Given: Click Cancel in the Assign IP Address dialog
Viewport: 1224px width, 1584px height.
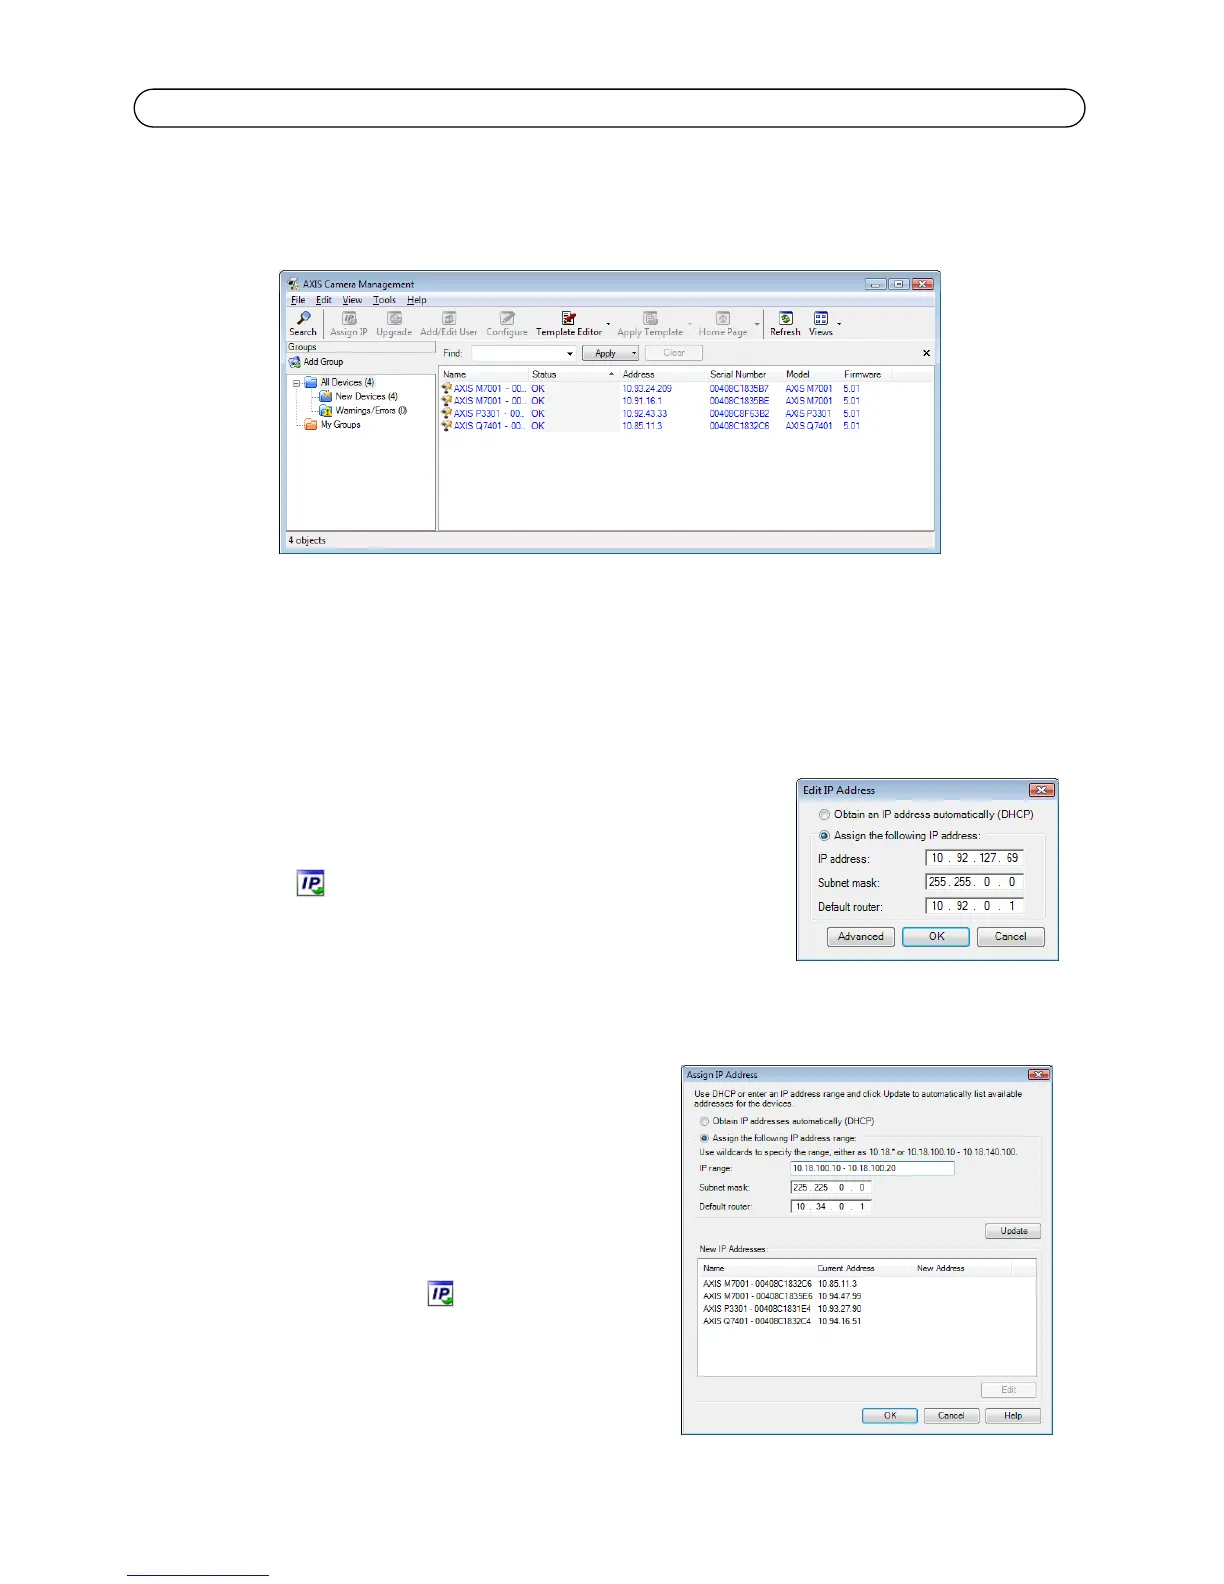Looking at the screenshot, I should (x=951, y=1415).
